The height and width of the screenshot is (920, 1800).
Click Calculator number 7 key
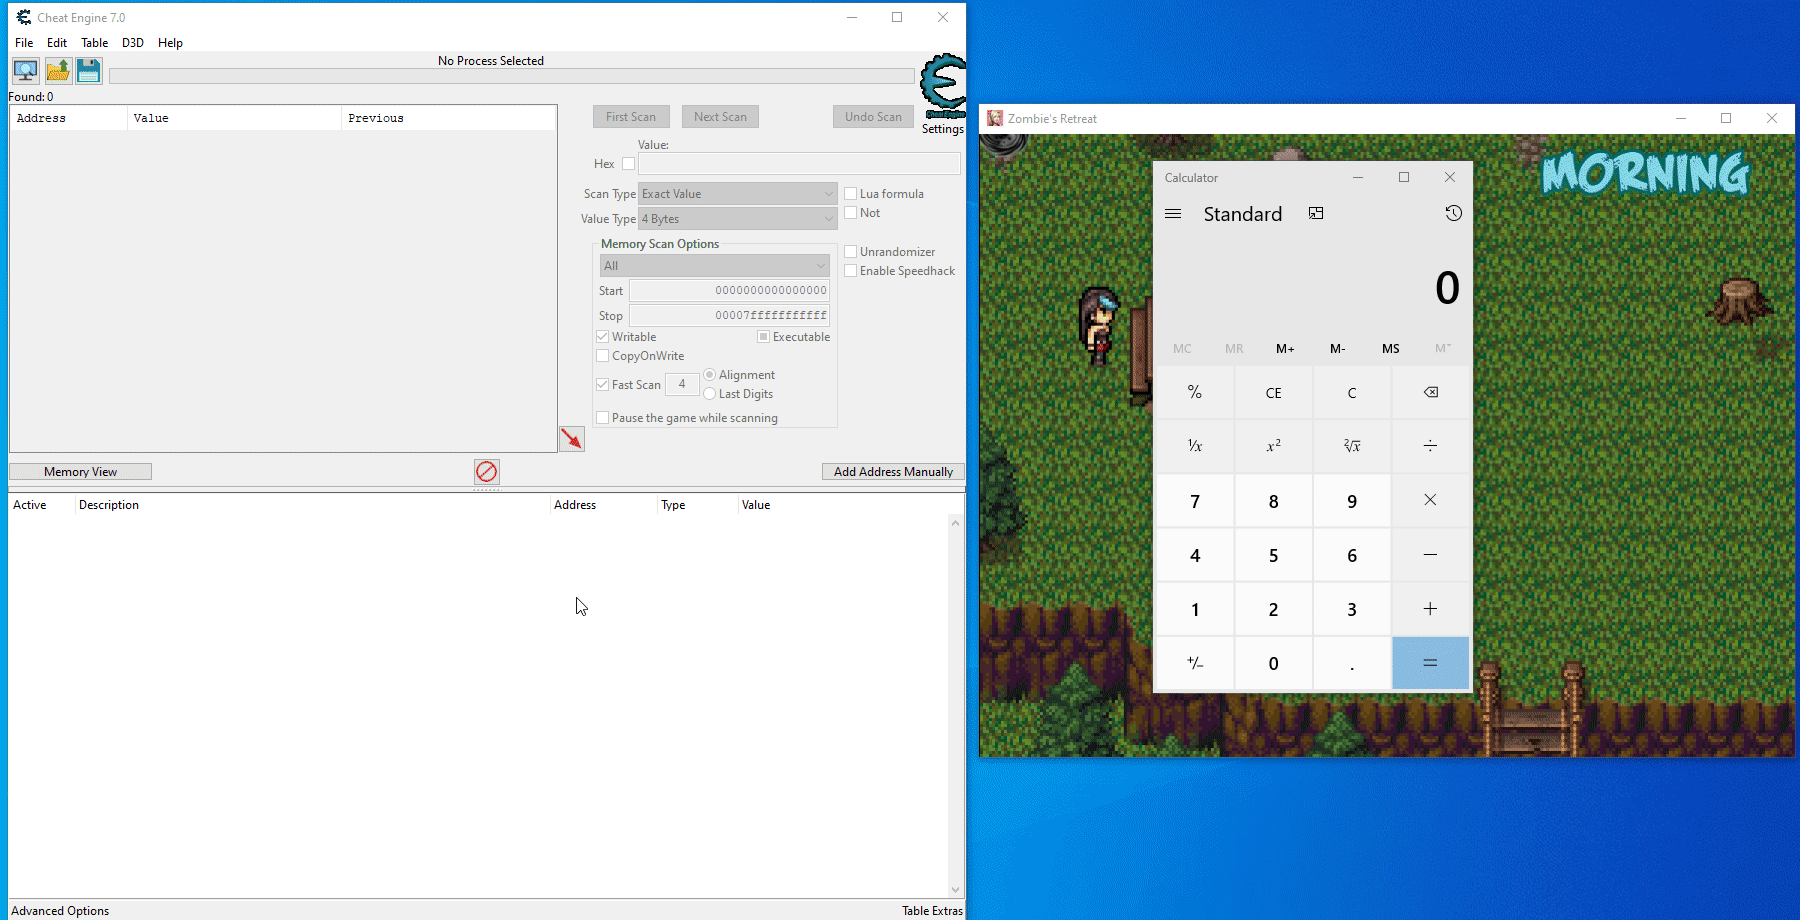1195,500
